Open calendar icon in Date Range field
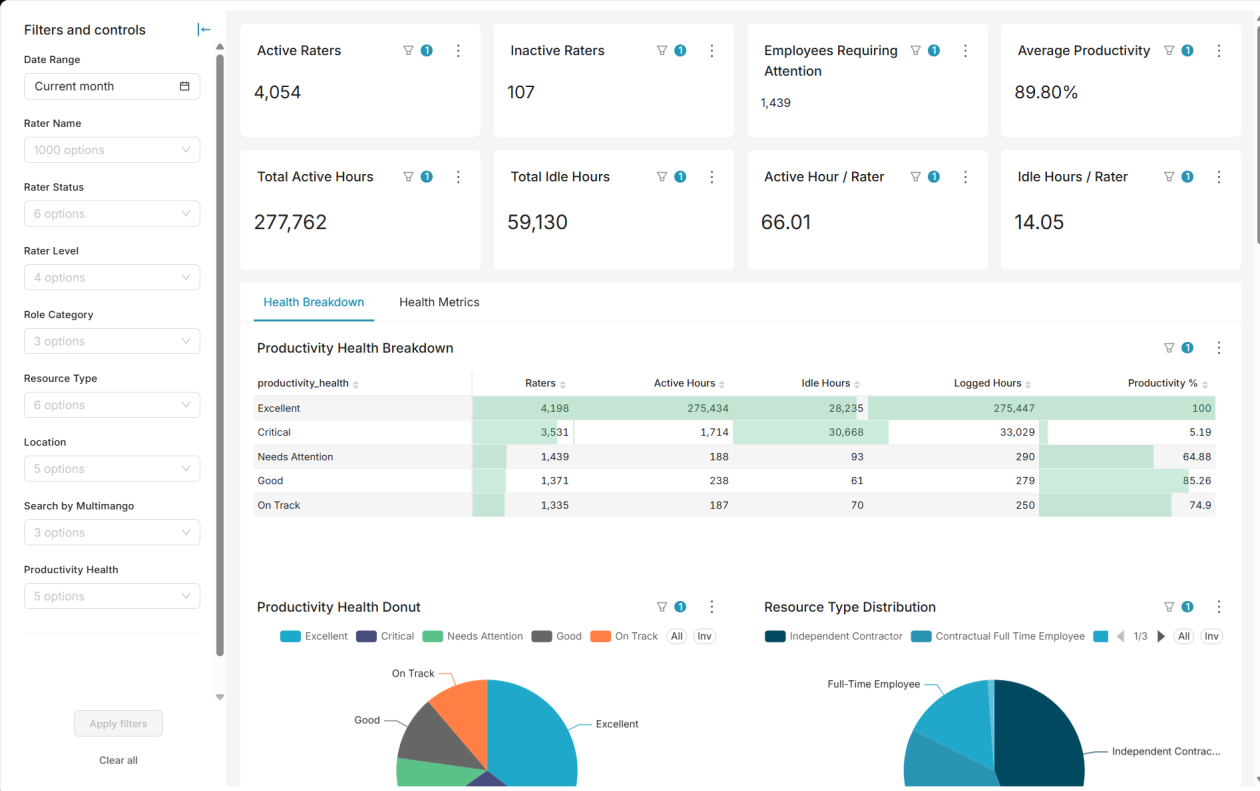The width and height of the screenshot is (1260, 791). pos(184,86)
